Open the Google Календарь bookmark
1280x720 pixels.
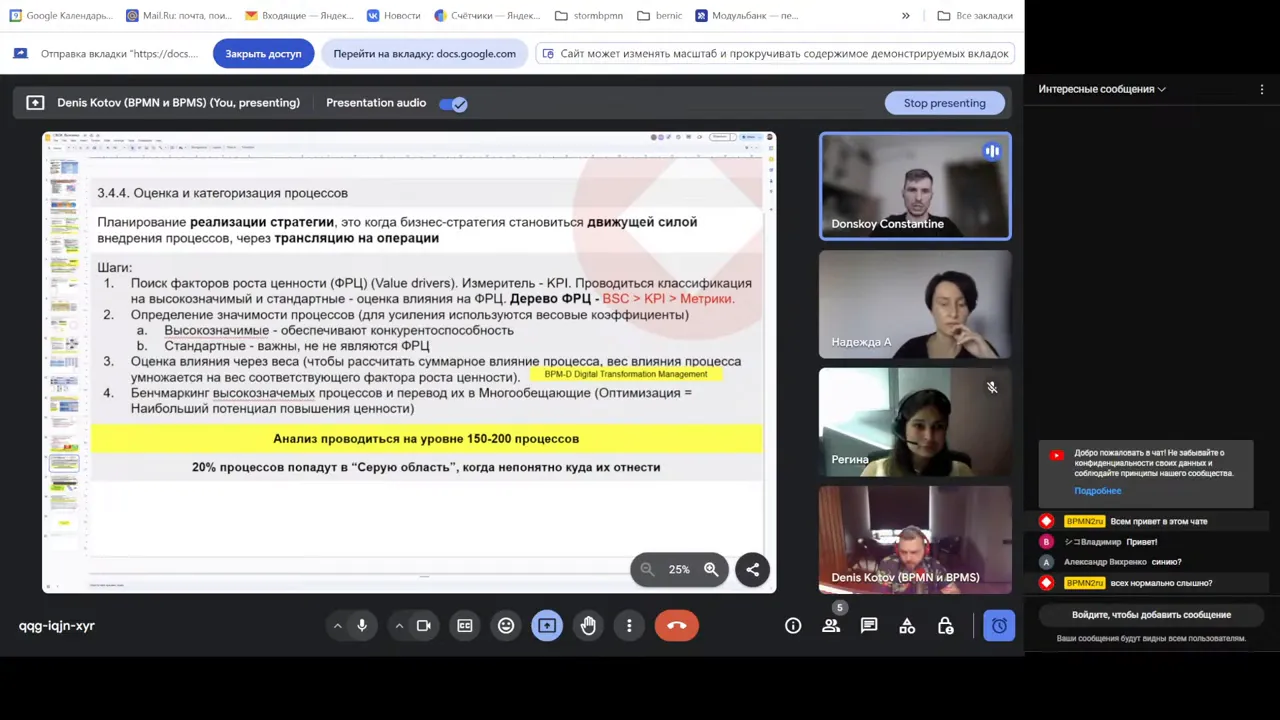tap(62, 16)
